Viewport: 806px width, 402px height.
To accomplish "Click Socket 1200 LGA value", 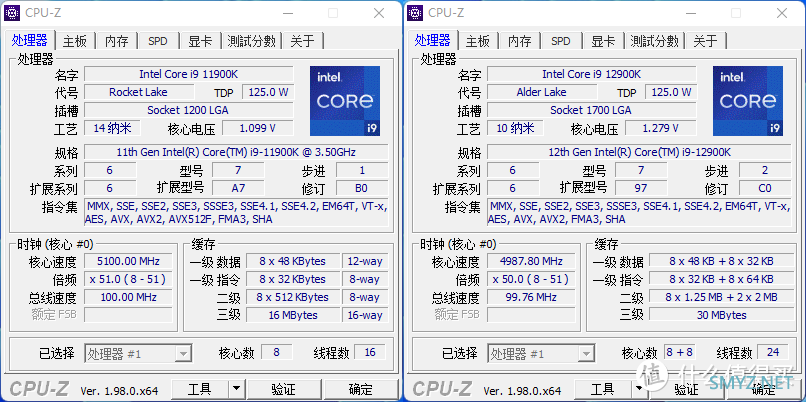I will pyautogui.click(x=189, y=110).
